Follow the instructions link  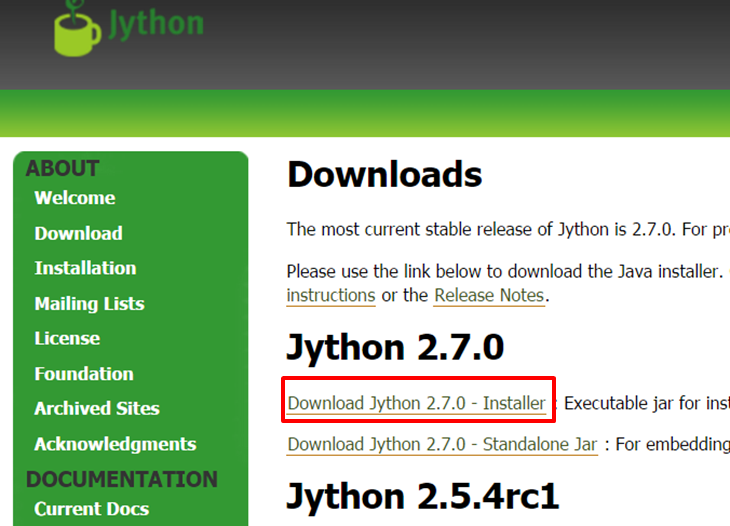pos(331,296)
